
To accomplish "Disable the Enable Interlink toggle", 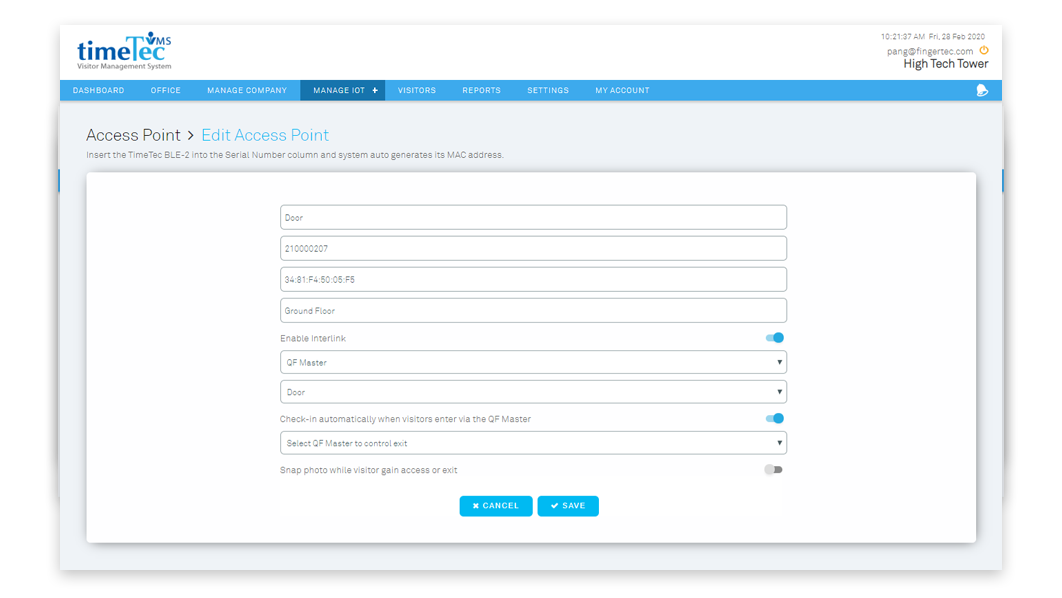I will [774, 338].
